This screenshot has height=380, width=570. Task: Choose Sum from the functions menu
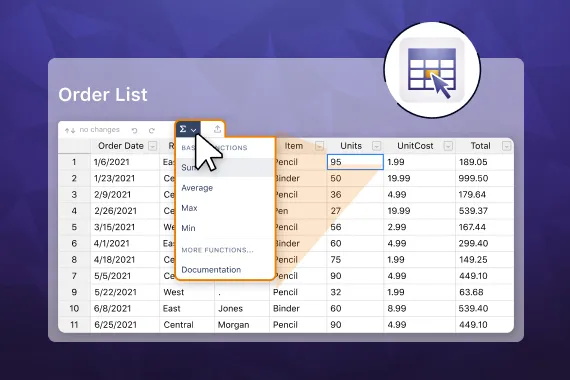225,168
